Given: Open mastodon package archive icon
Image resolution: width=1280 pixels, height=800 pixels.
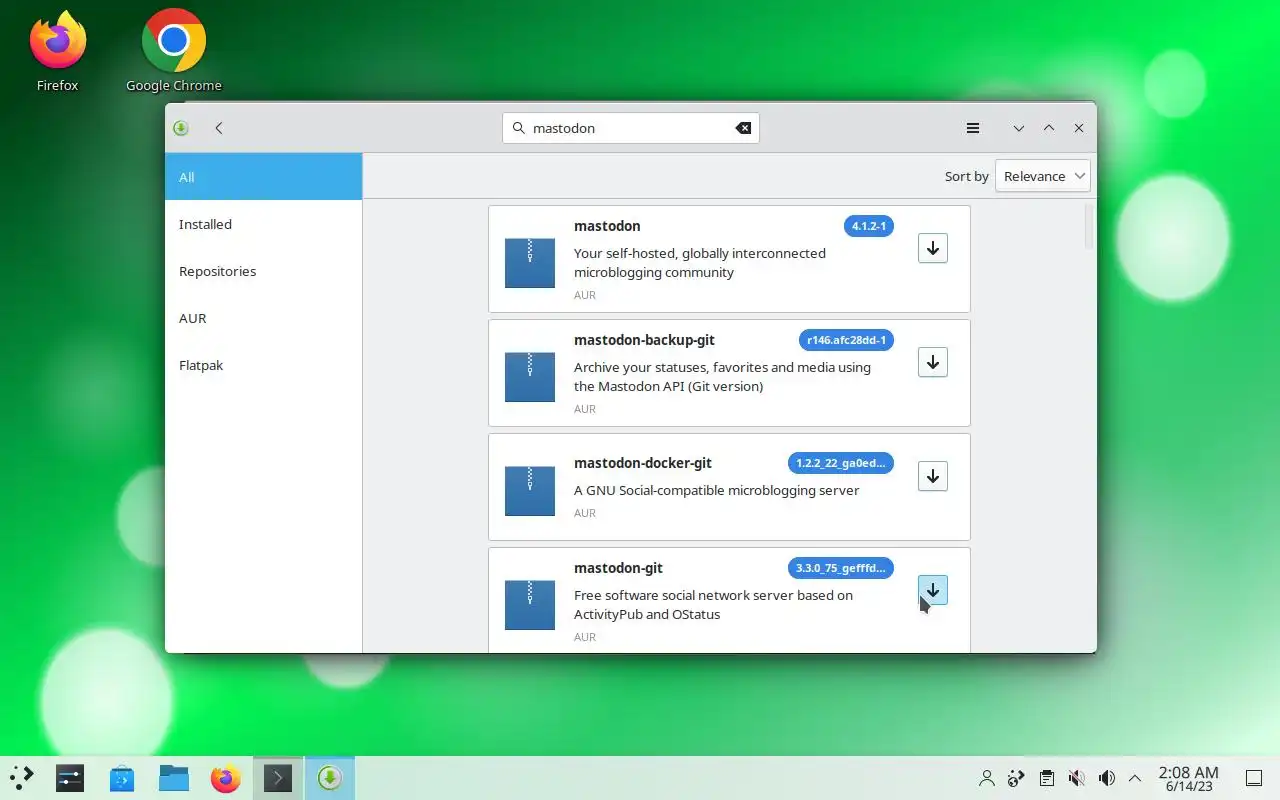Looking at the screenshot, I should coord(529,263).
